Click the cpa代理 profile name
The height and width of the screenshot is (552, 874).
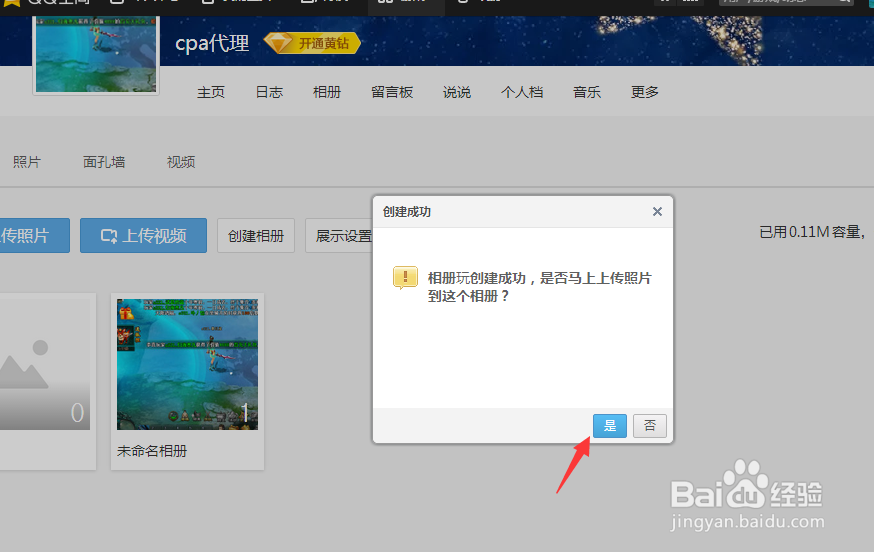tap(212, 43)
